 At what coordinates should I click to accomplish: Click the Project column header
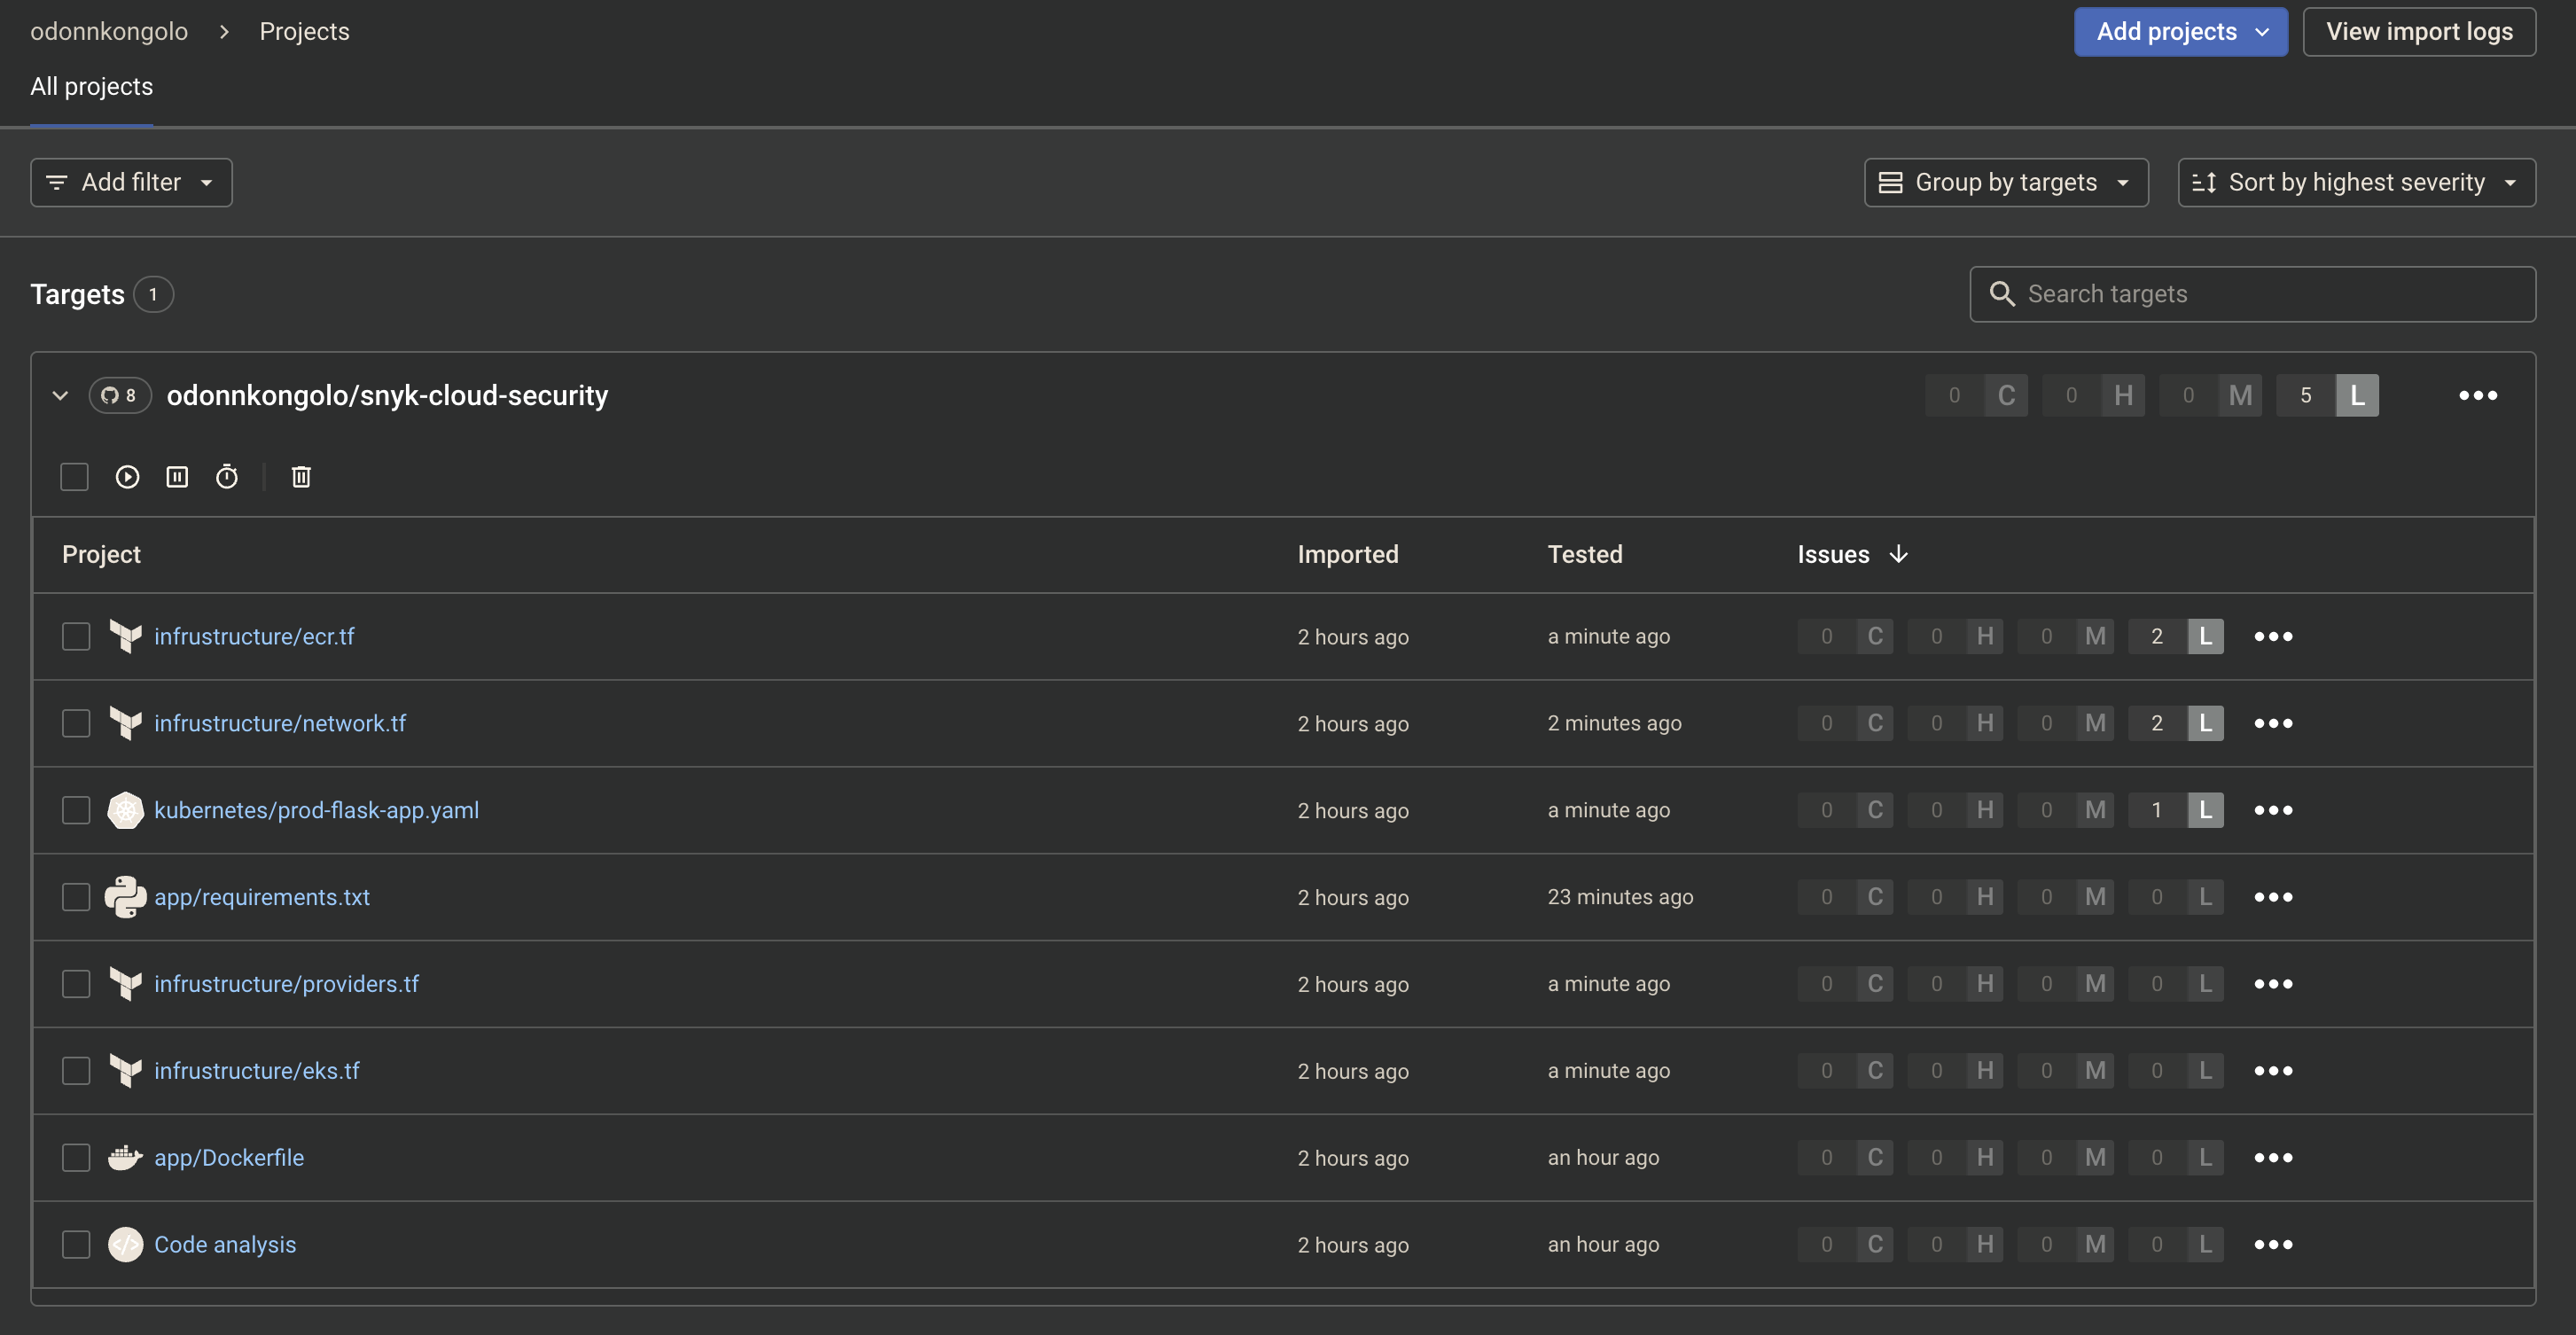(x=101, y=554)
